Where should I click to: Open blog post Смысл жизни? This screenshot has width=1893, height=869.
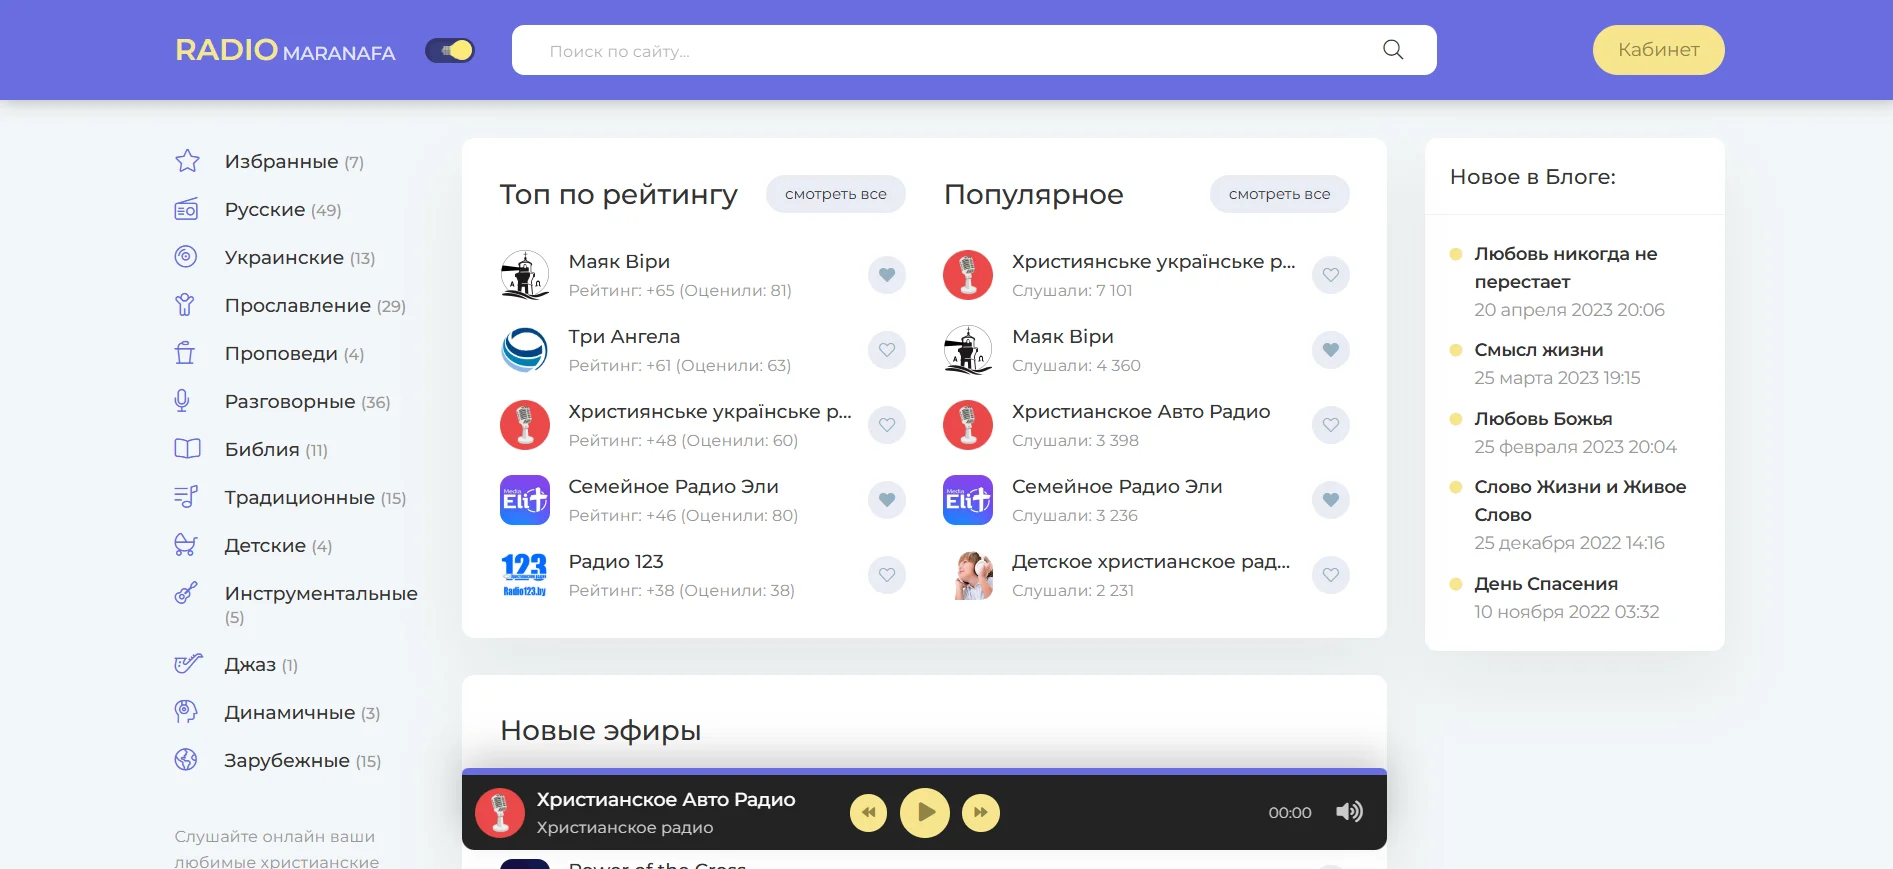[x=1538, y=350]
